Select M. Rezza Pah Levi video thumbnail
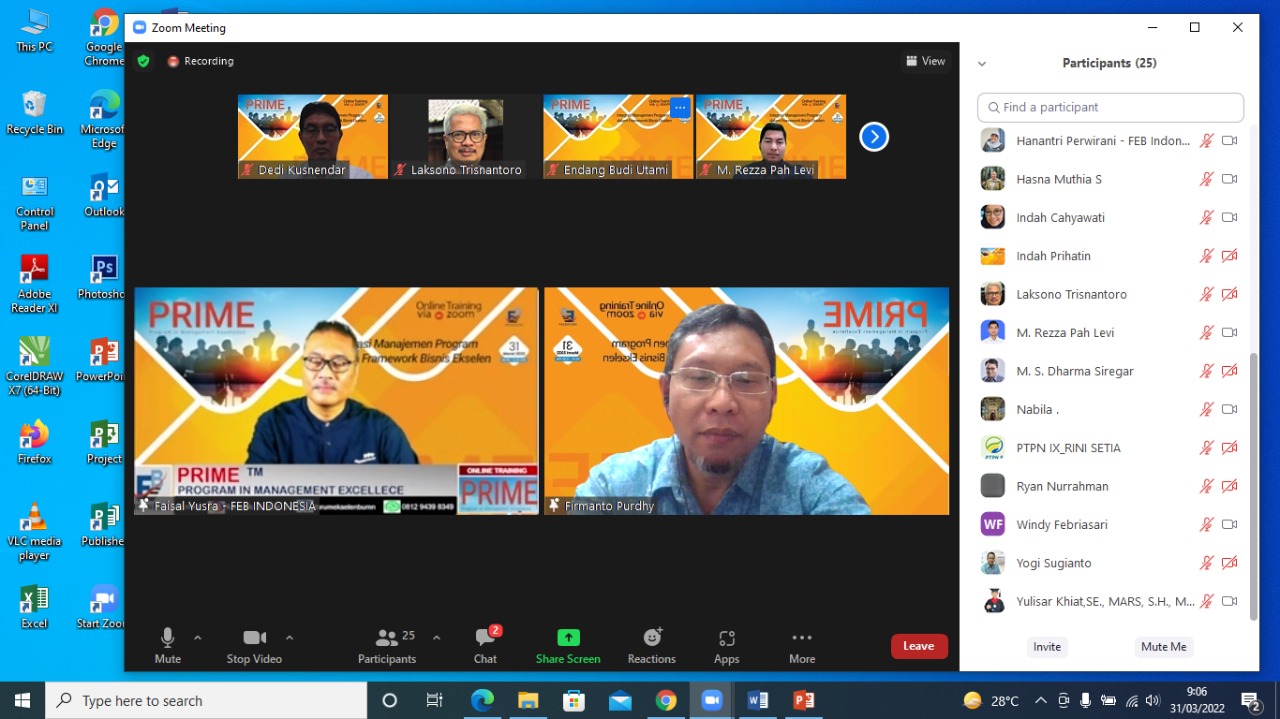Image resolution: width=1280 pixels, height=719 pixels. click(x=771, y=137)
